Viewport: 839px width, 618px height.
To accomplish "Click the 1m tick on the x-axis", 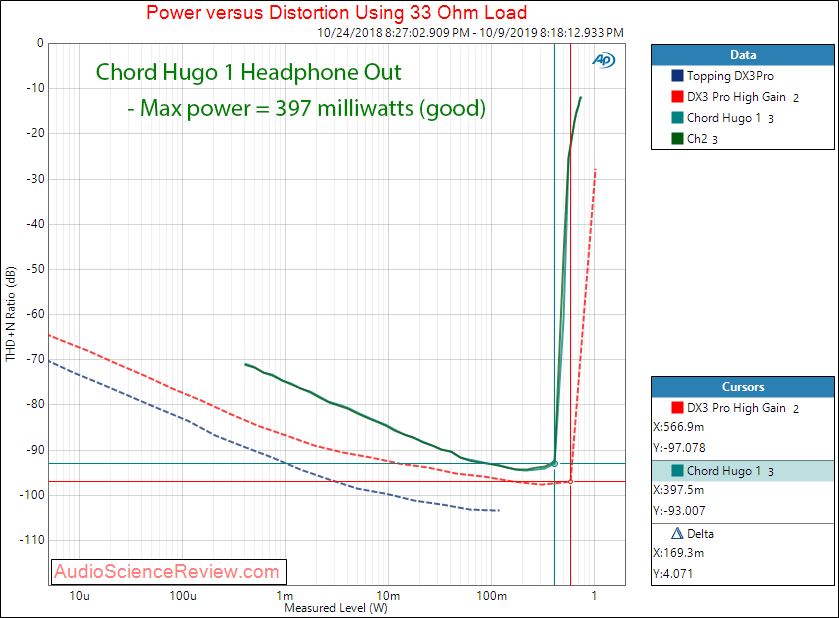I will pos(285,596).
